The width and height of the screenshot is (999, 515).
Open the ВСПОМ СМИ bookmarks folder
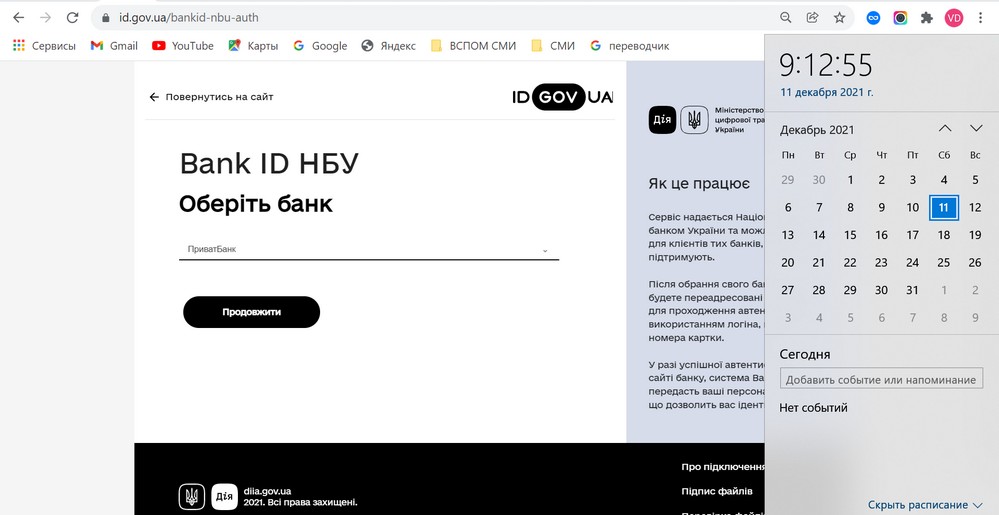coord(473,46)
